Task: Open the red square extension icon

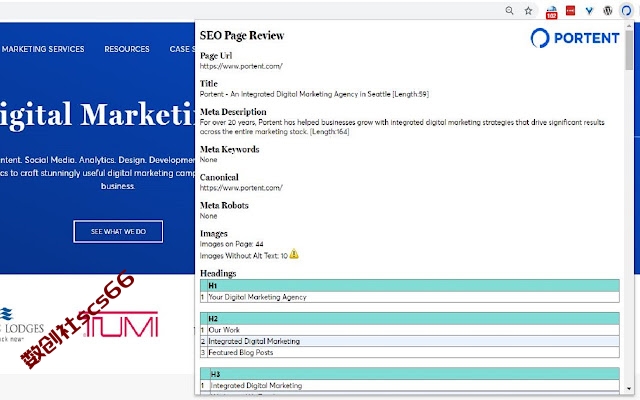Action: click(x=570, y=11)
